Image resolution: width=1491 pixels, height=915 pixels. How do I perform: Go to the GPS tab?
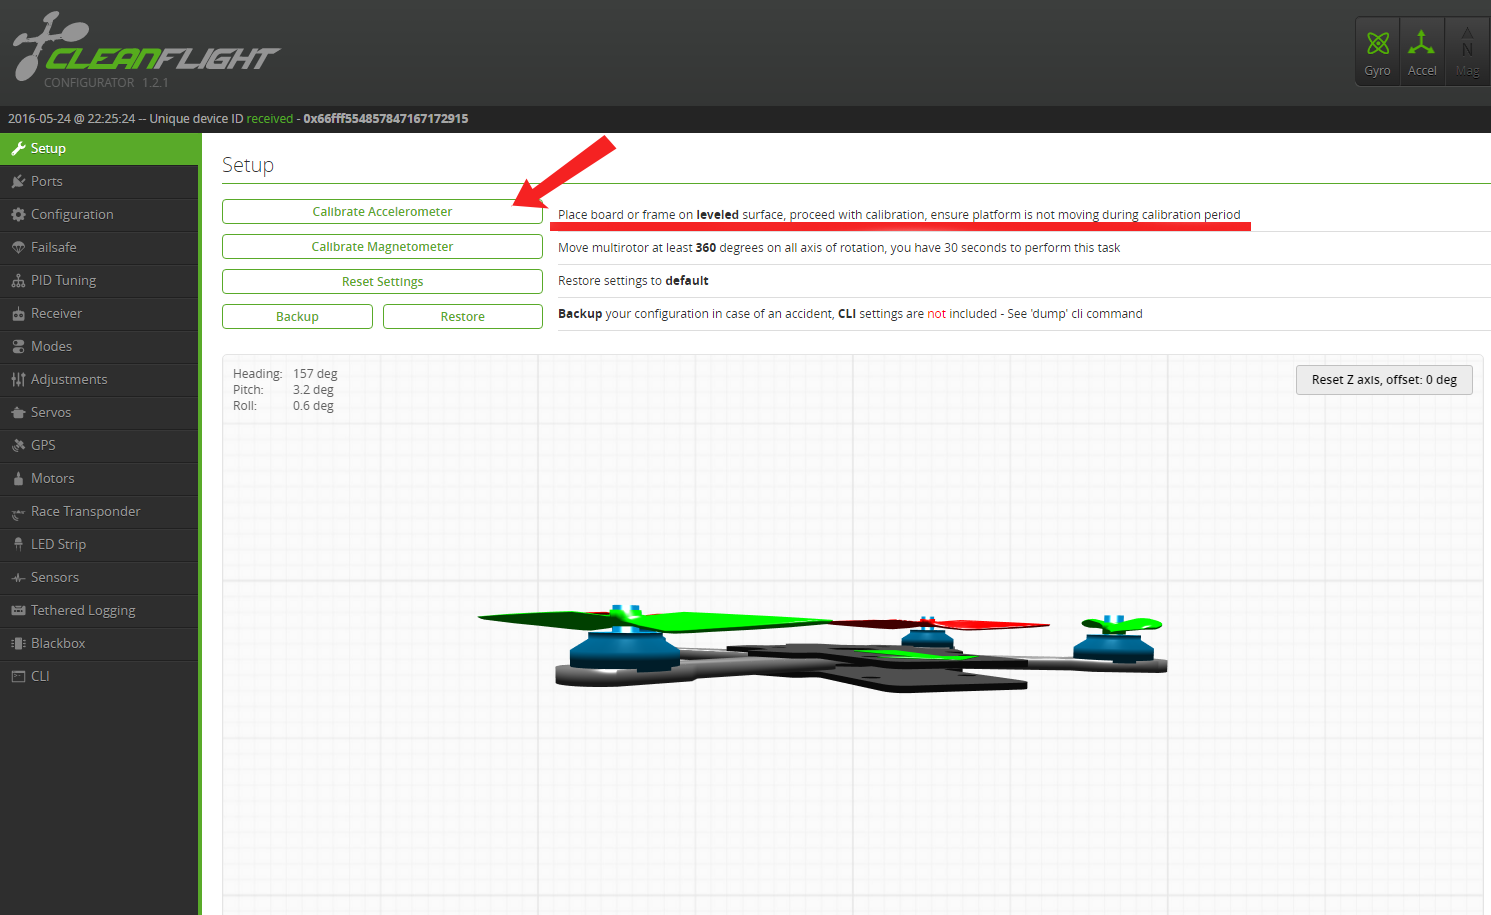pyautogui.click(x=99, y=445)
